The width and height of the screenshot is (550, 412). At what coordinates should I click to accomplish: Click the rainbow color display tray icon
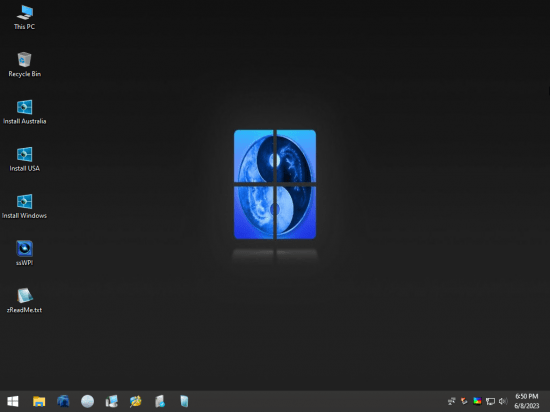(477, 401)
